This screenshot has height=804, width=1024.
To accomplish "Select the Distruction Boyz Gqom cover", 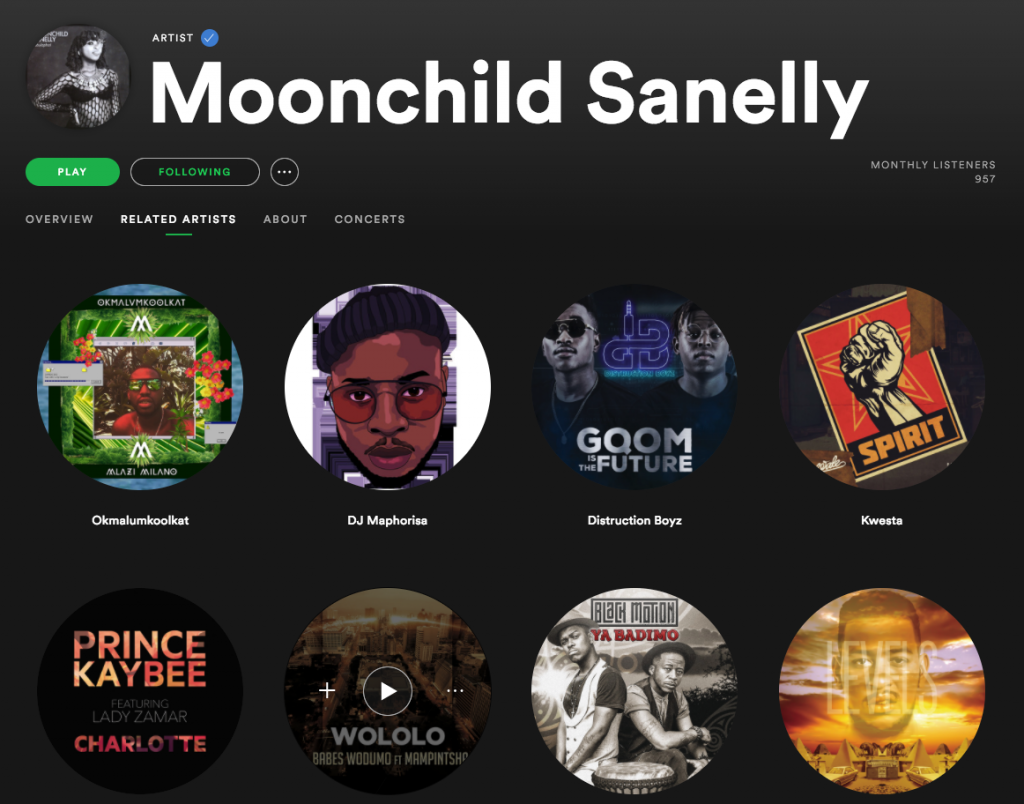I will pyautogui.click(x=634, y=387).
